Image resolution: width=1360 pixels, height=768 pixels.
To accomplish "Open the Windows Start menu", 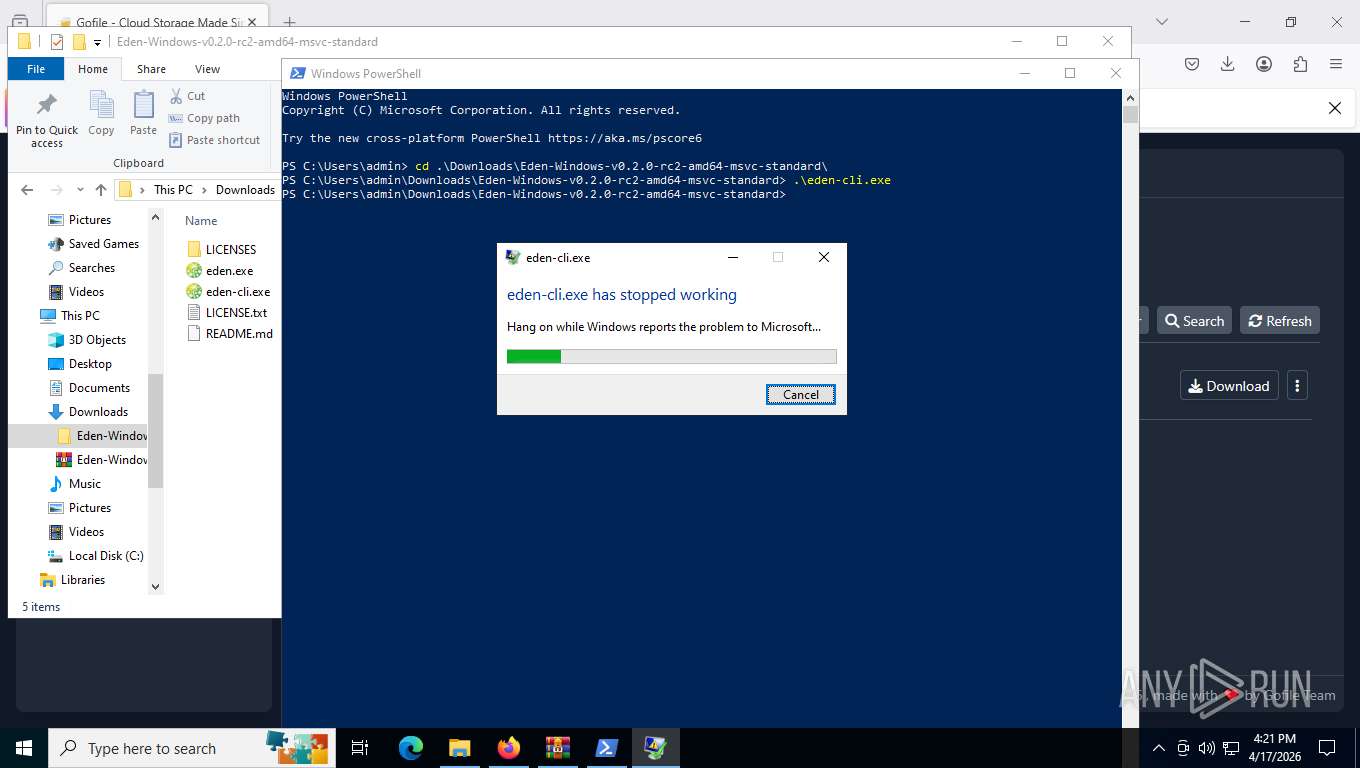I will (24, 748).
